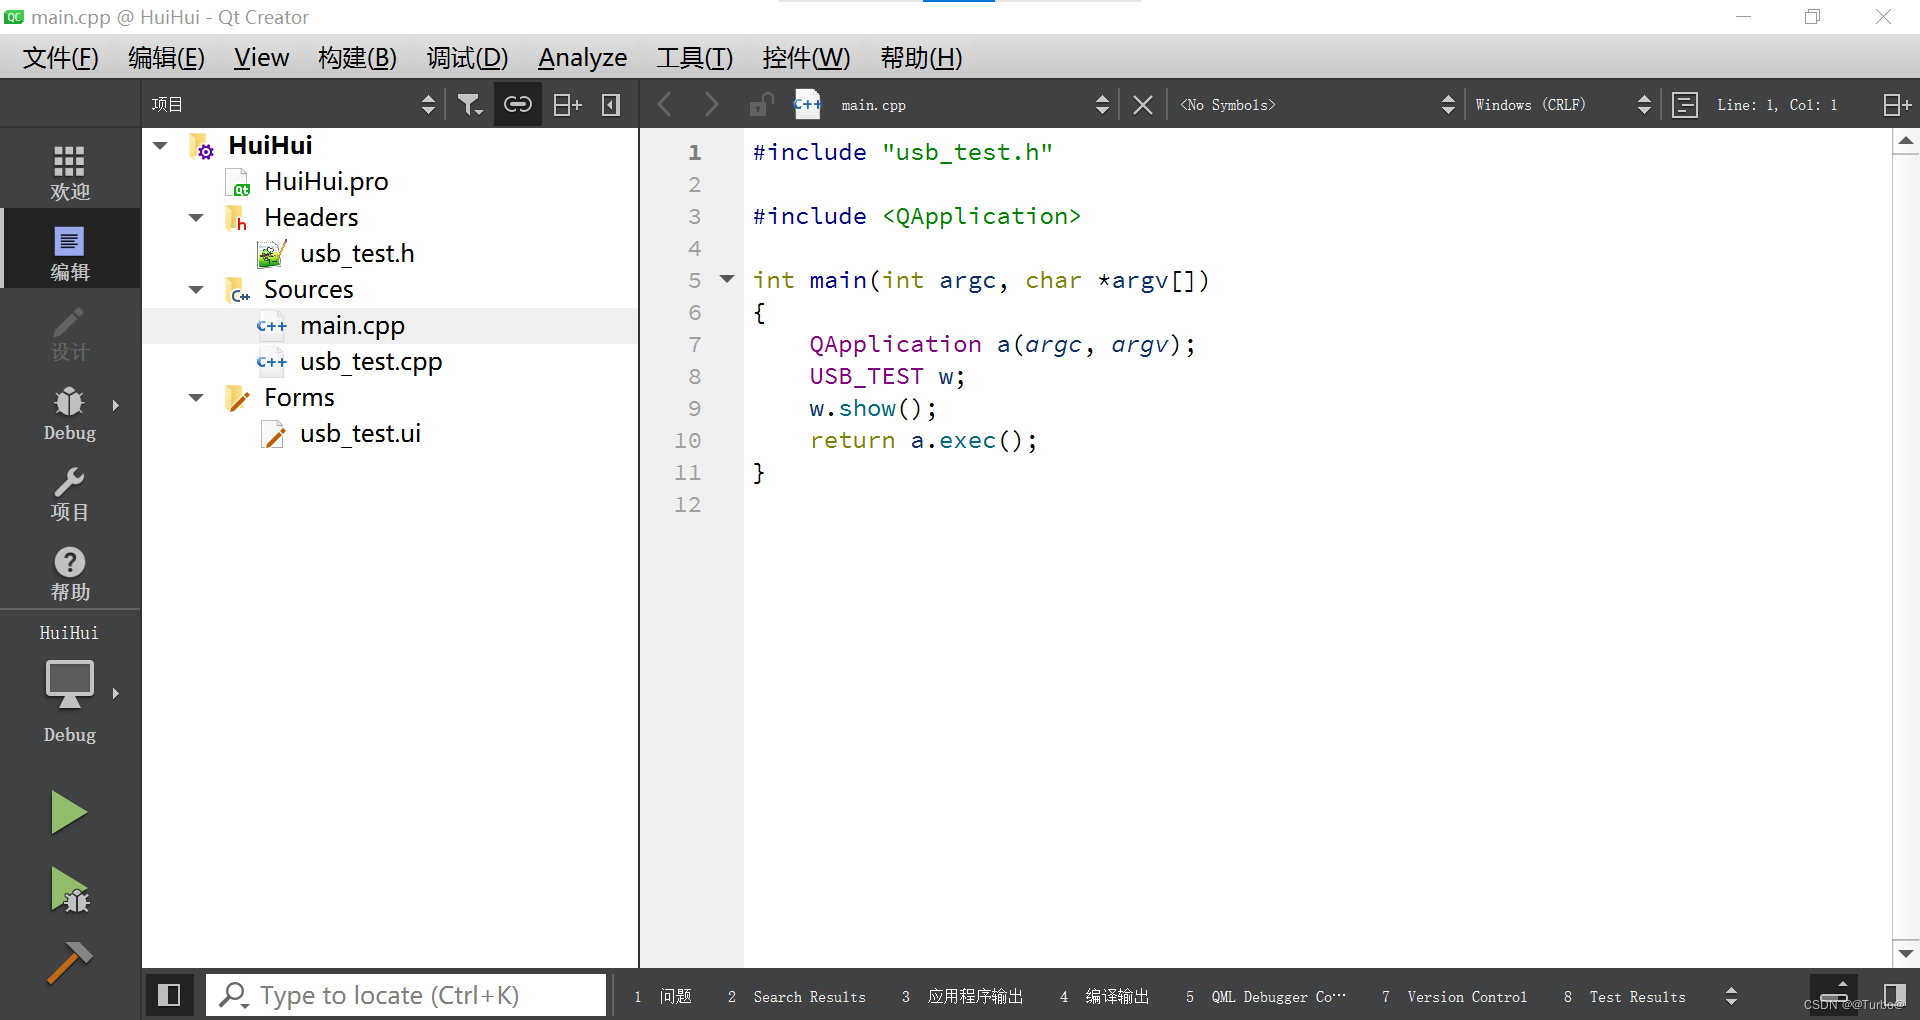1920x1020 pixels.
Task: Open the No Symbols dropdown
Action: pos(1316,104)
